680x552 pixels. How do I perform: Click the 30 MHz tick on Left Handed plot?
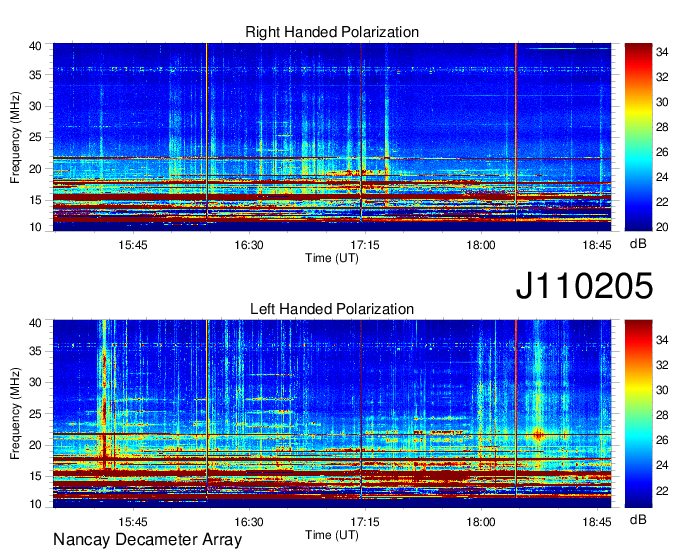[x=36, y=382]
